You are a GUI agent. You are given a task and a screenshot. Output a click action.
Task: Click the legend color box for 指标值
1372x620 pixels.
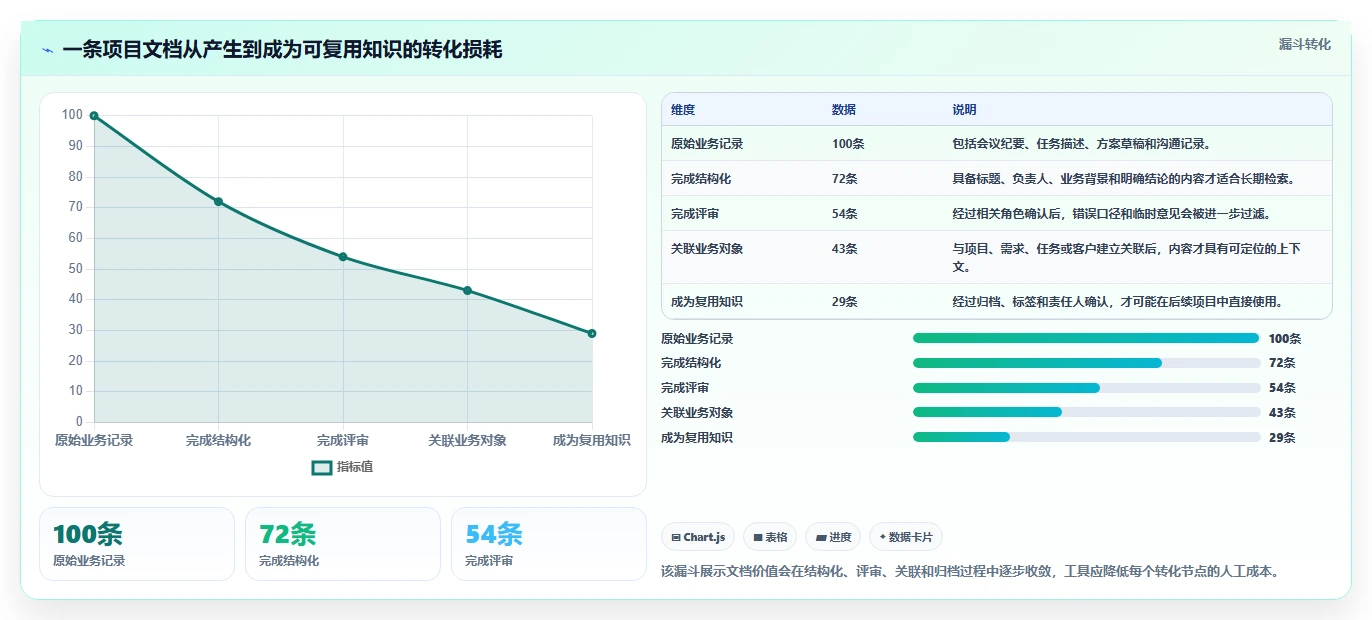(322, 467)
